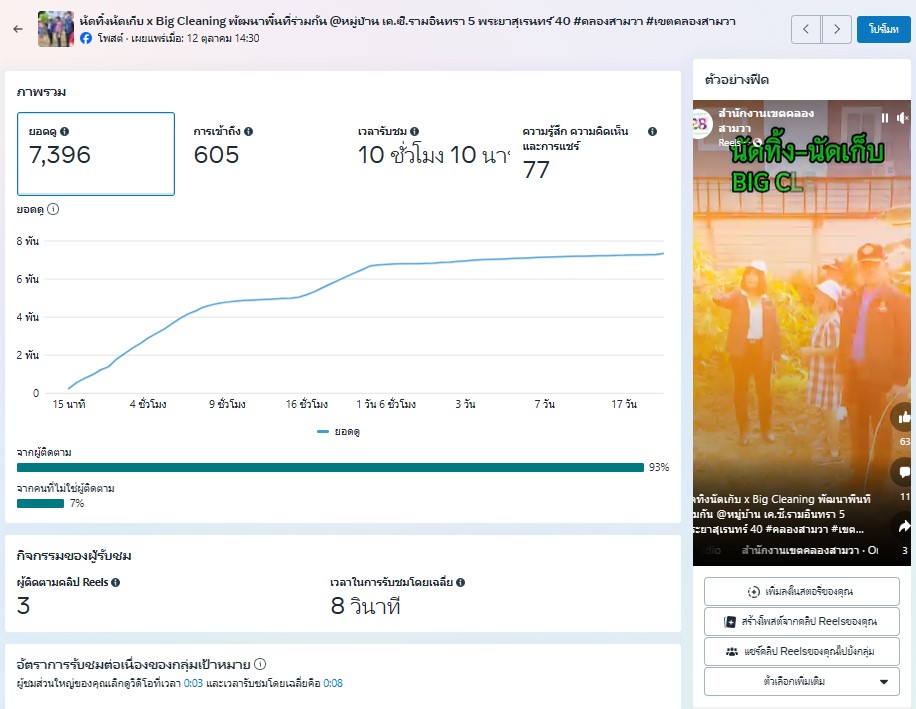Click the info icon beside เวลารับชม

(x=414, y=131)
